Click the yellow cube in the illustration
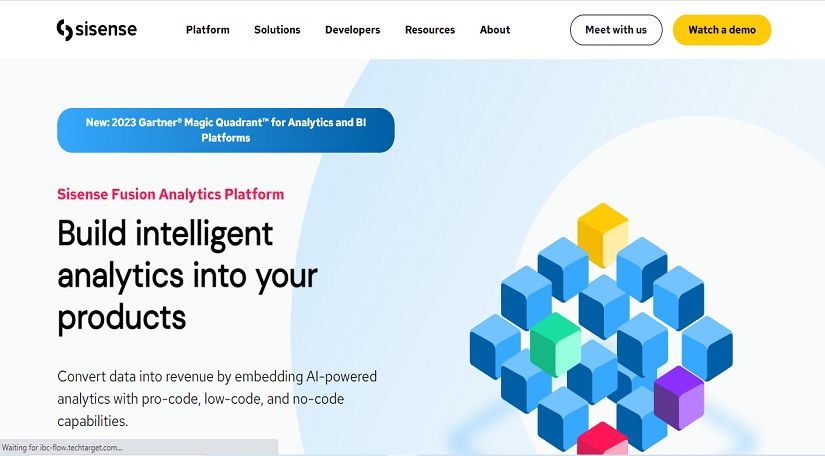The image size is (825, 456). (603, 235)
